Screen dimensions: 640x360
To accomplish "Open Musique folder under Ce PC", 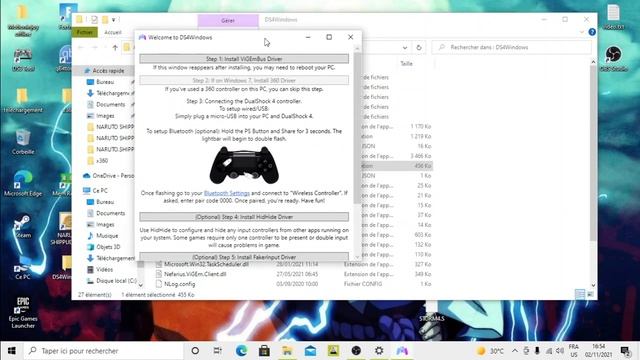I will pyautogui.click(x=107, y=236).
